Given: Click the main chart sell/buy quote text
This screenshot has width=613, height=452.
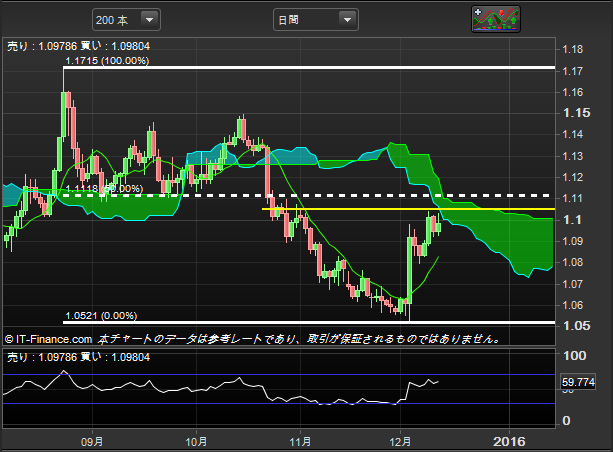Looking at the screenshot, I should coord(79,46).
